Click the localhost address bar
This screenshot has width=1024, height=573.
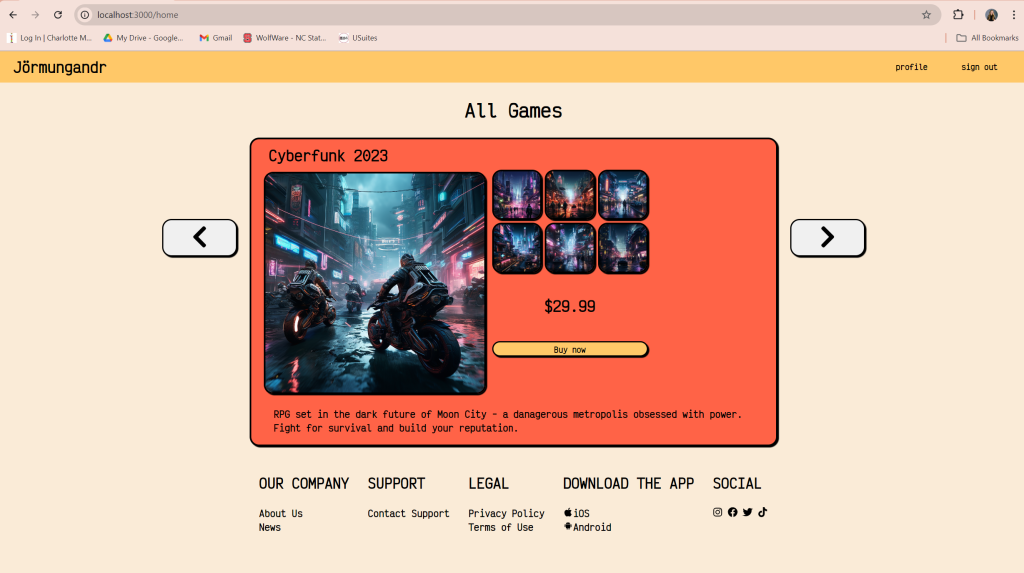pyautogui.click(x=500, y=15)
